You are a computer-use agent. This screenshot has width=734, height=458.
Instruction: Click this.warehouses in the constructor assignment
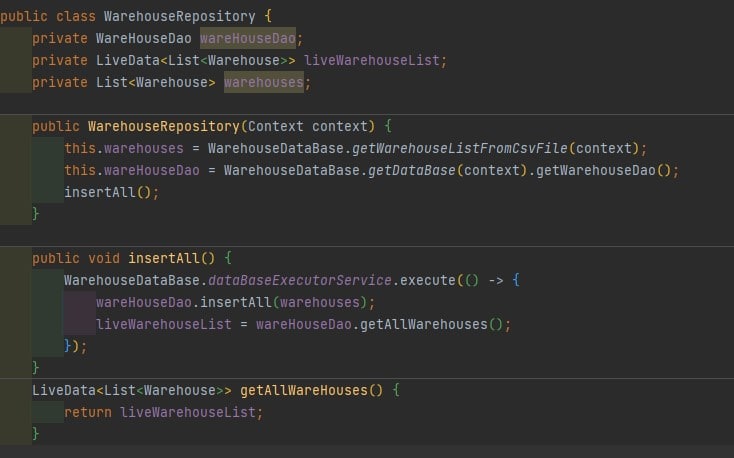124,148
